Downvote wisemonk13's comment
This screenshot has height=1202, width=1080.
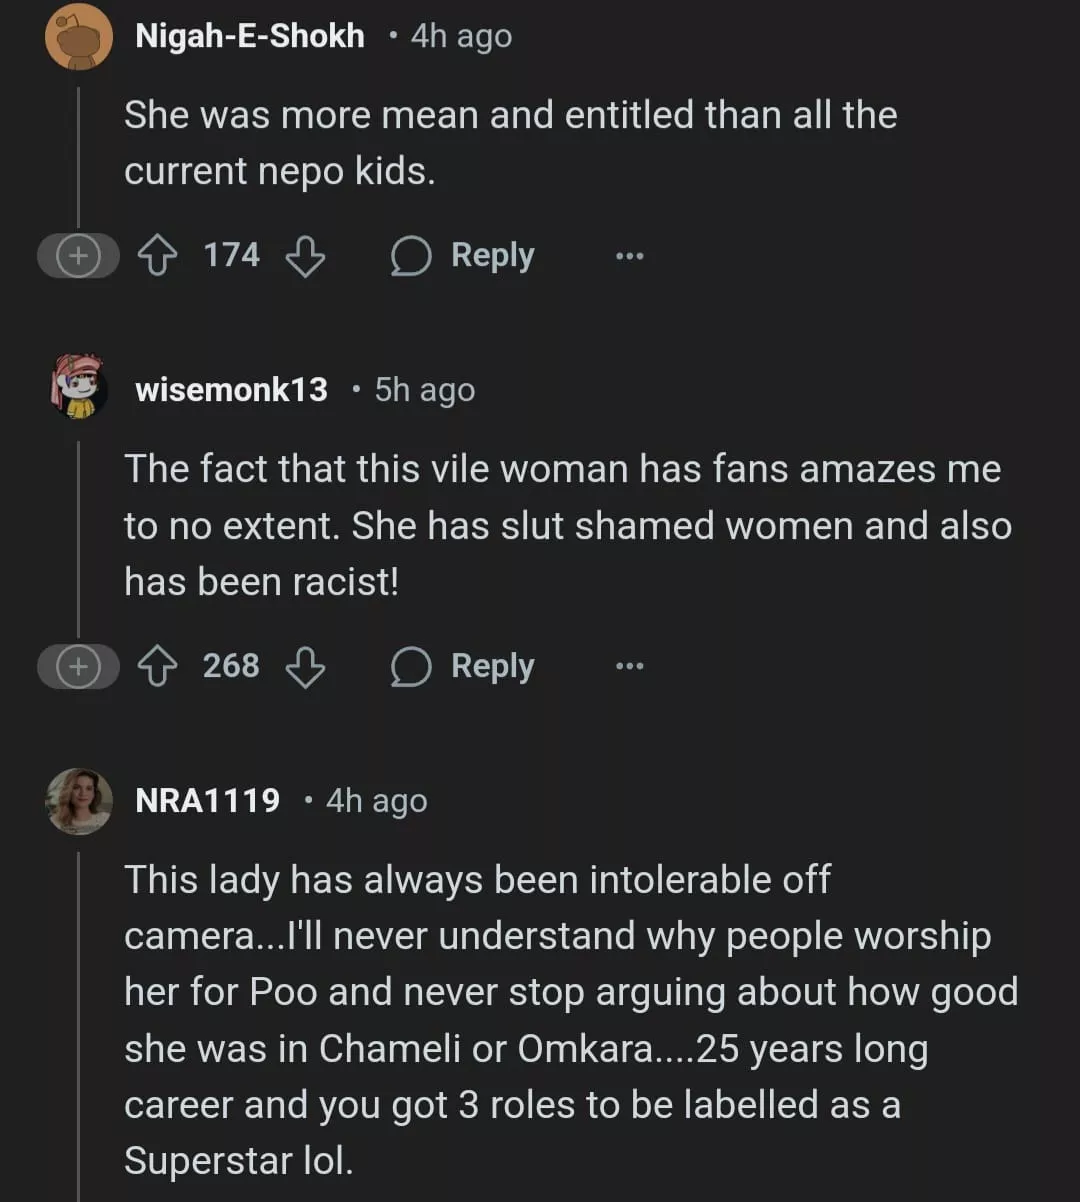305,667
